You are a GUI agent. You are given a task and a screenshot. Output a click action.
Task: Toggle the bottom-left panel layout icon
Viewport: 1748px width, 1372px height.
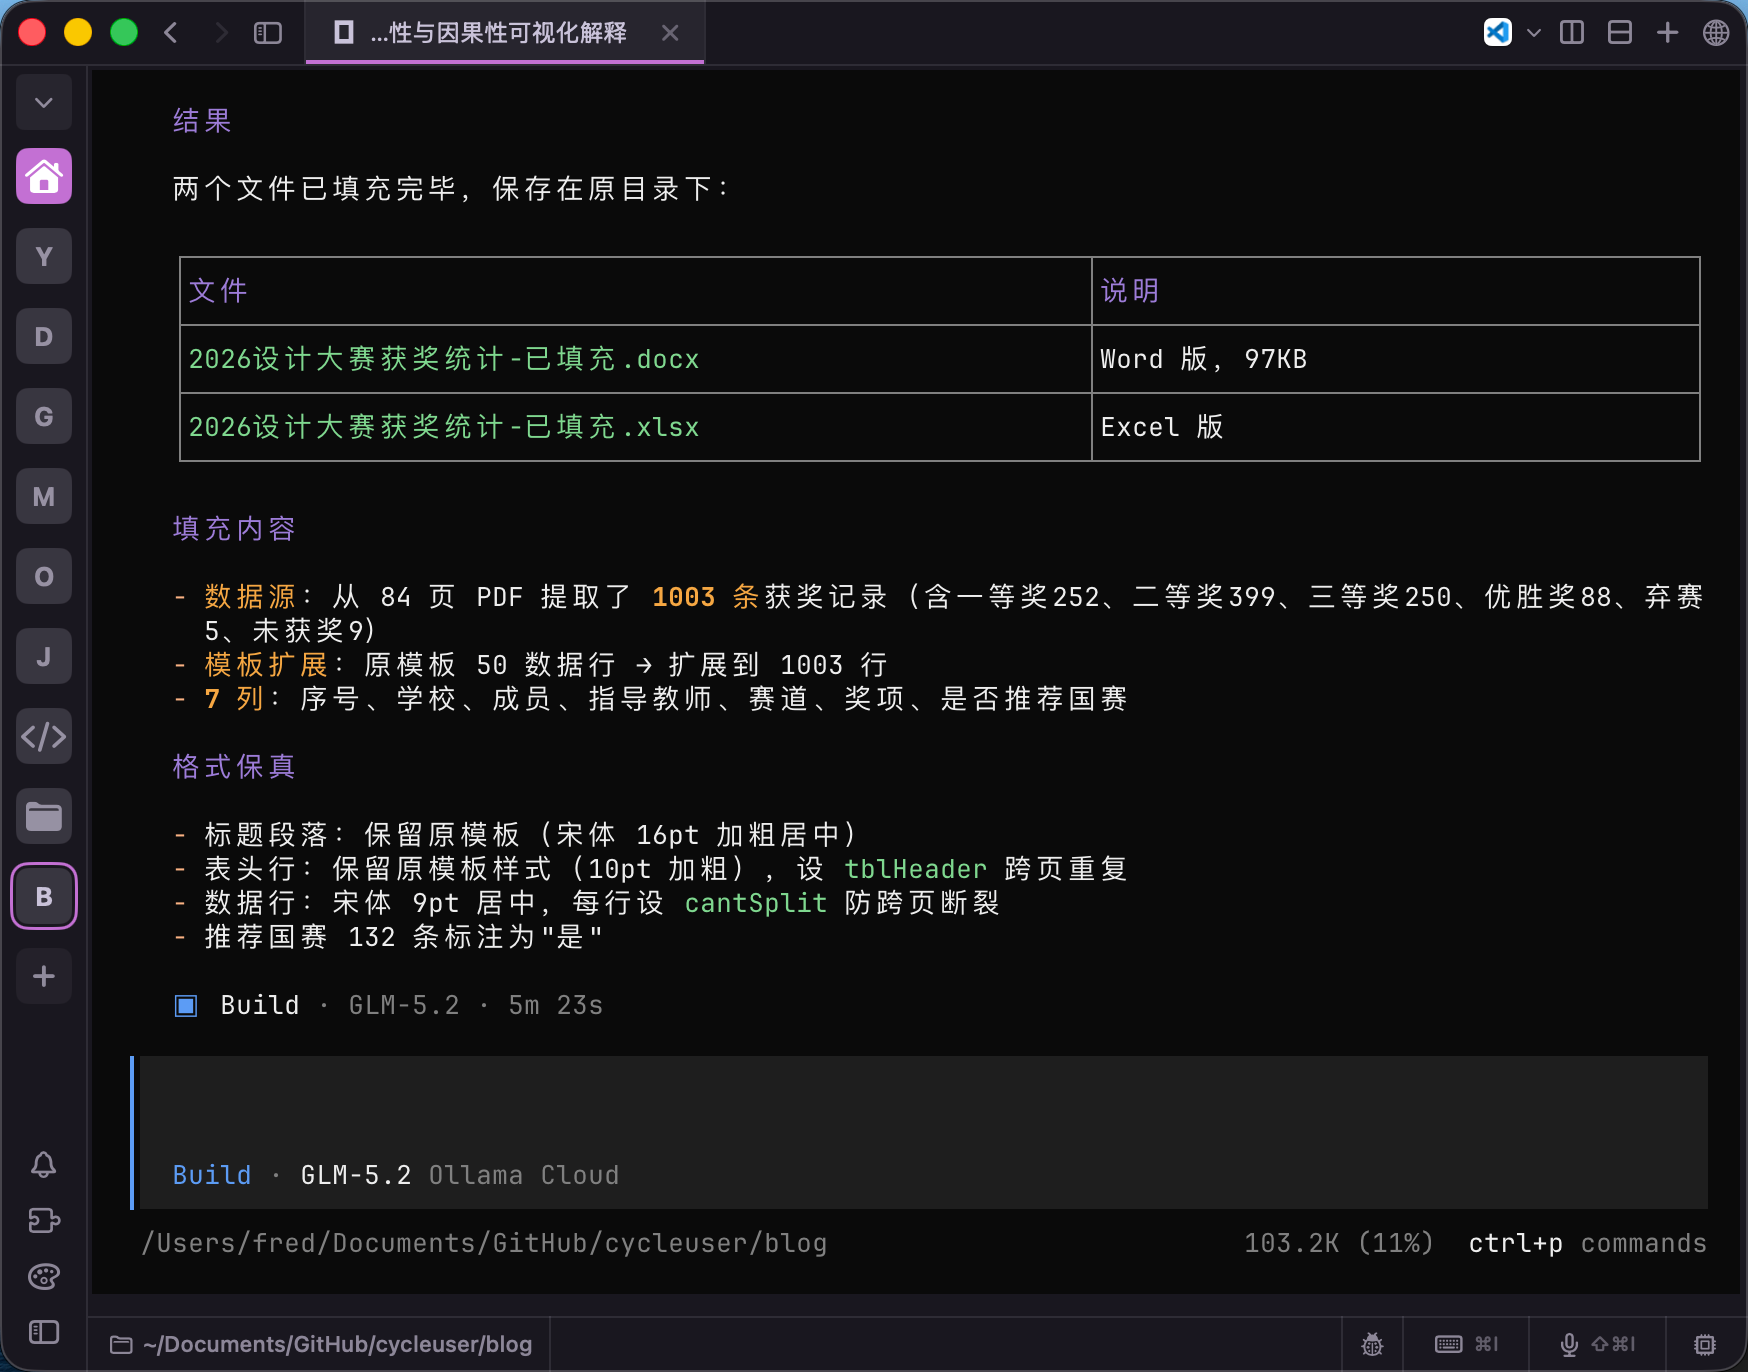[44, 1332]
